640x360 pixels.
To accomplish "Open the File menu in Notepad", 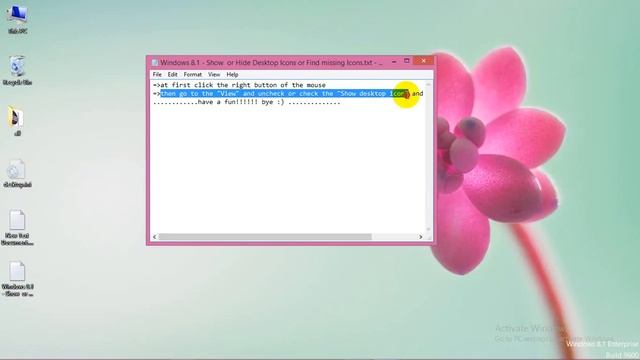I will click(x=157, y=75).
